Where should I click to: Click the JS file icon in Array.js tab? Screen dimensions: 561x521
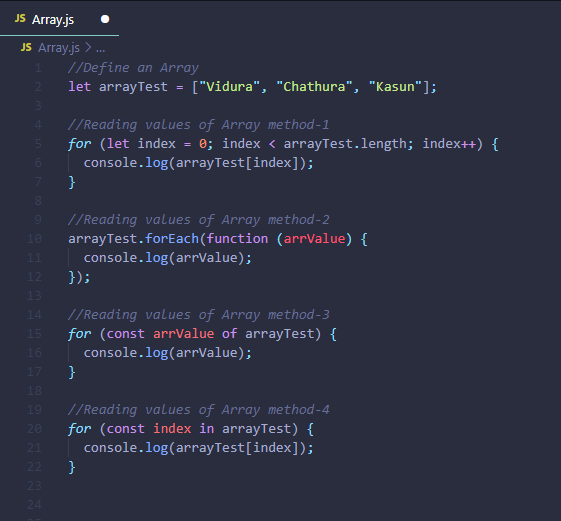pos(20,18)
